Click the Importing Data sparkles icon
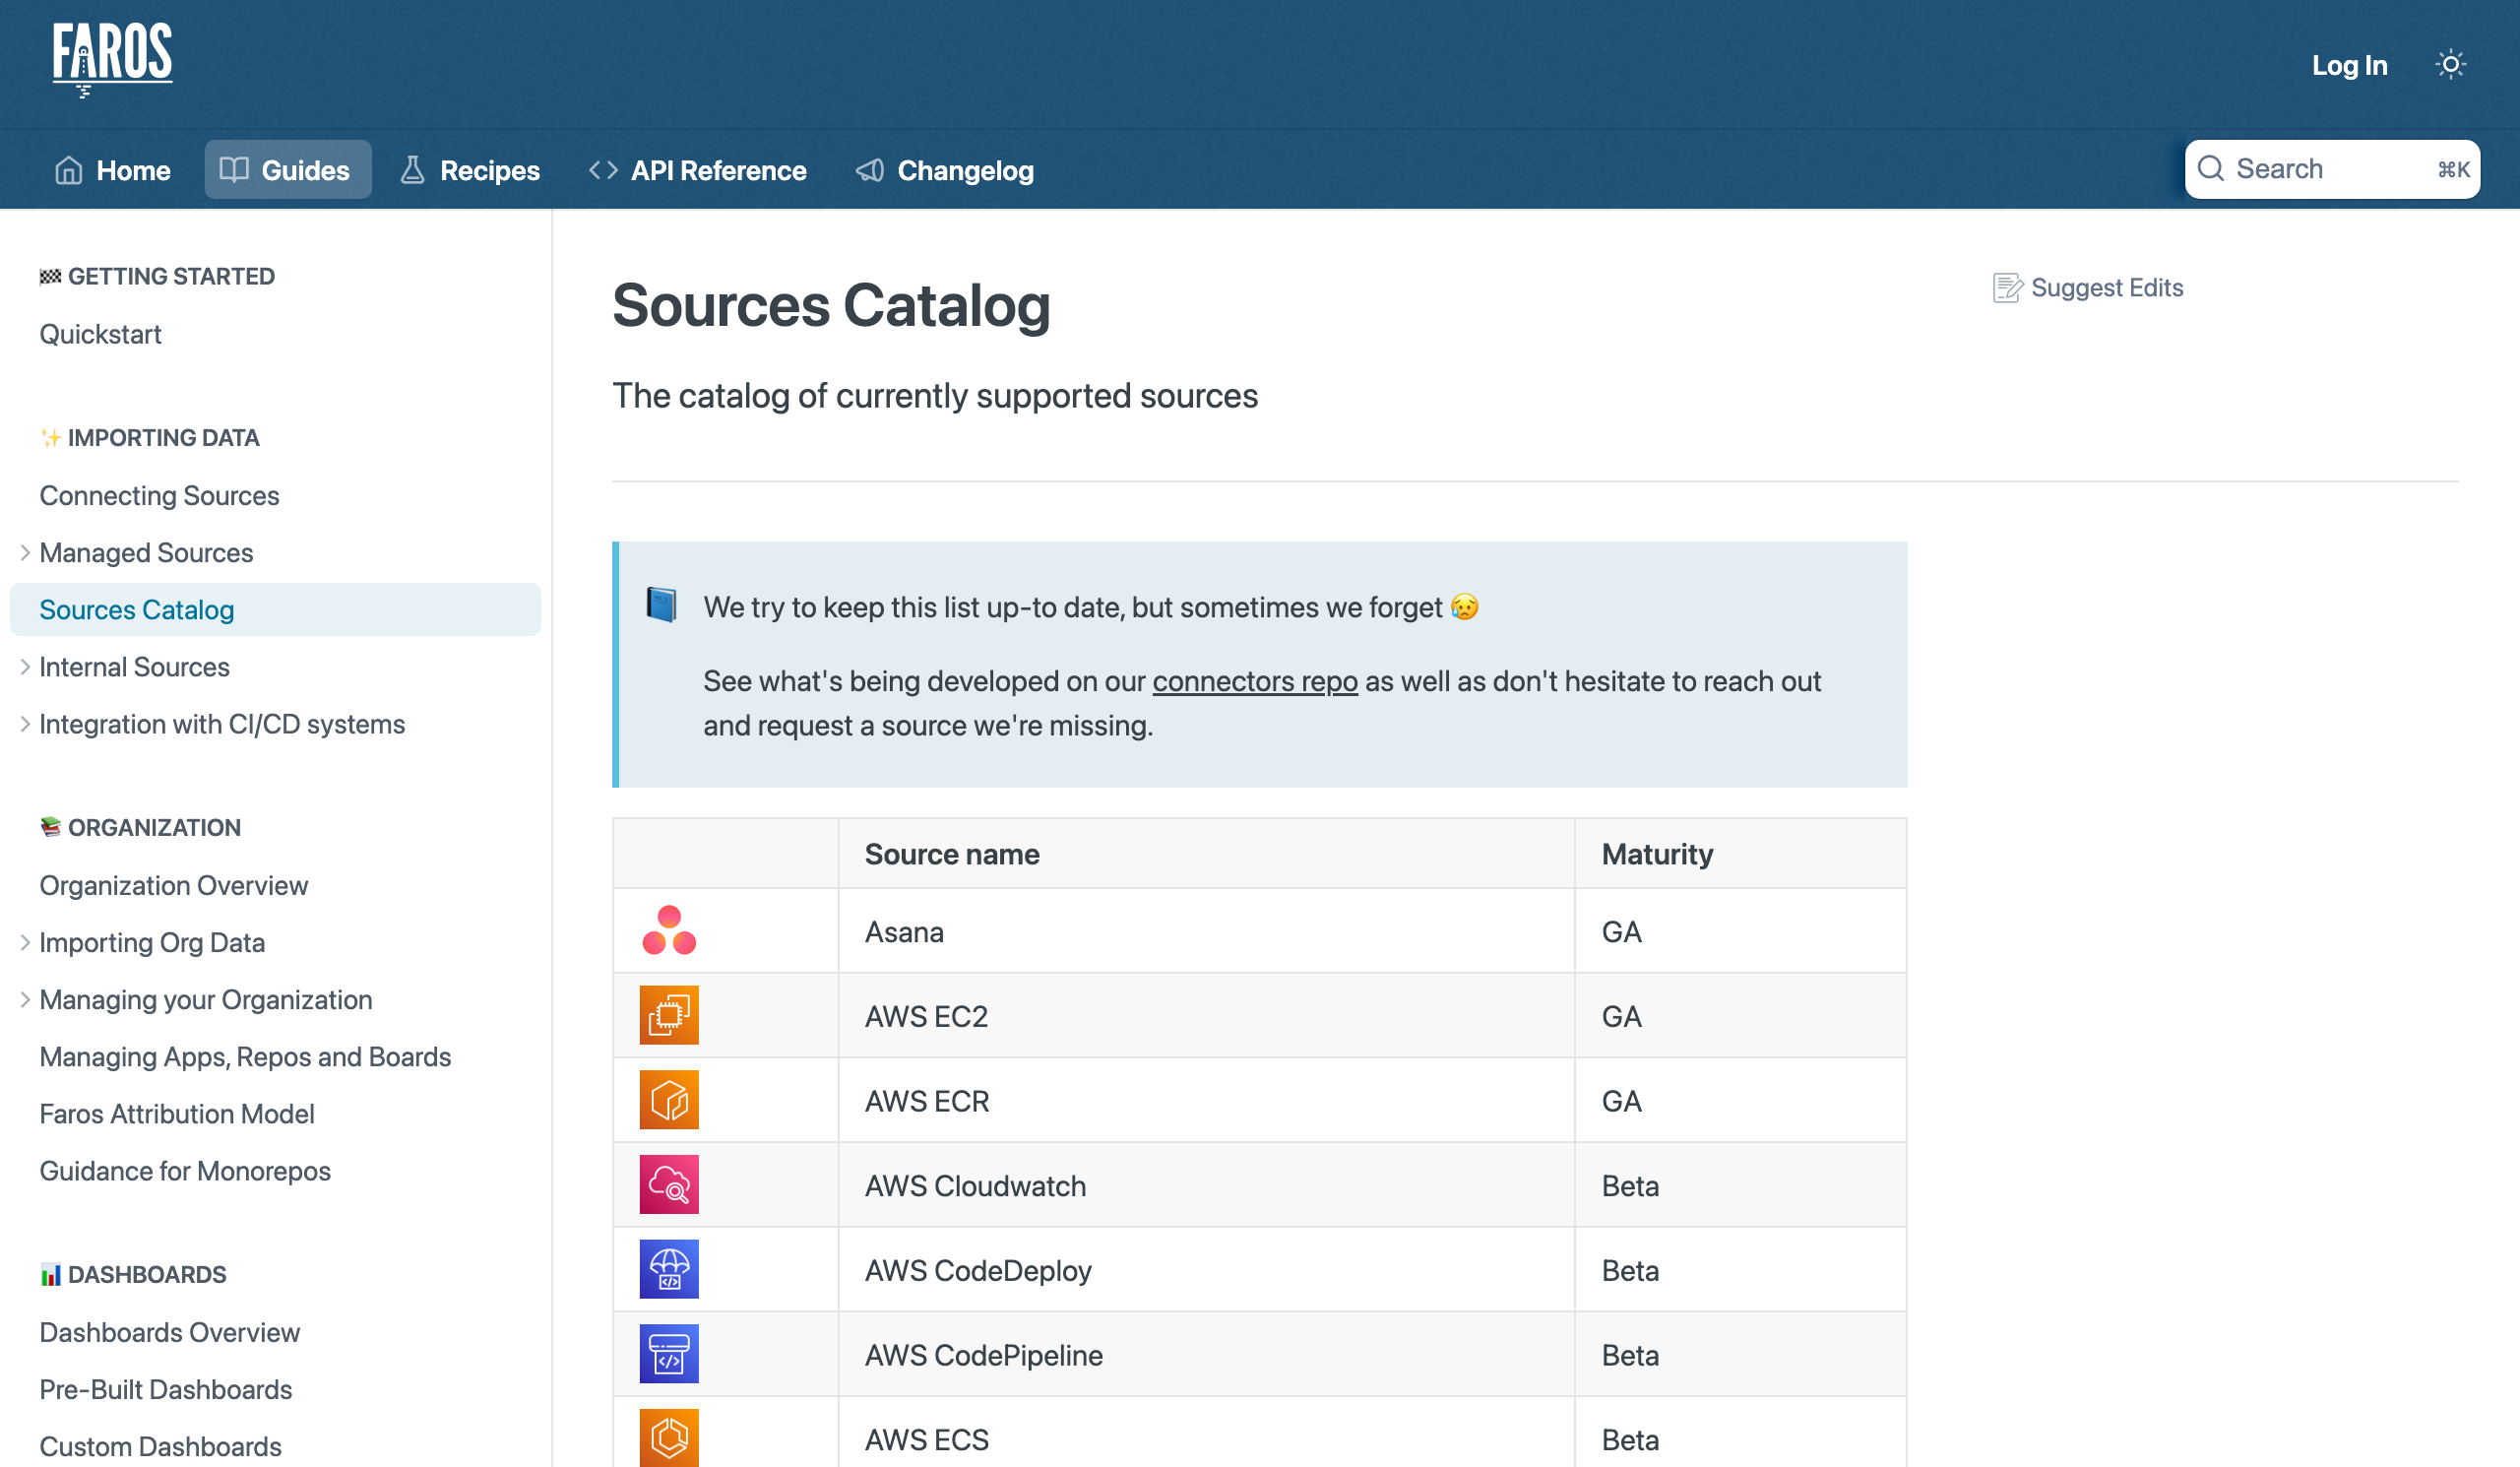This screenshot has width=2520, height=1467. pos(50,438)
